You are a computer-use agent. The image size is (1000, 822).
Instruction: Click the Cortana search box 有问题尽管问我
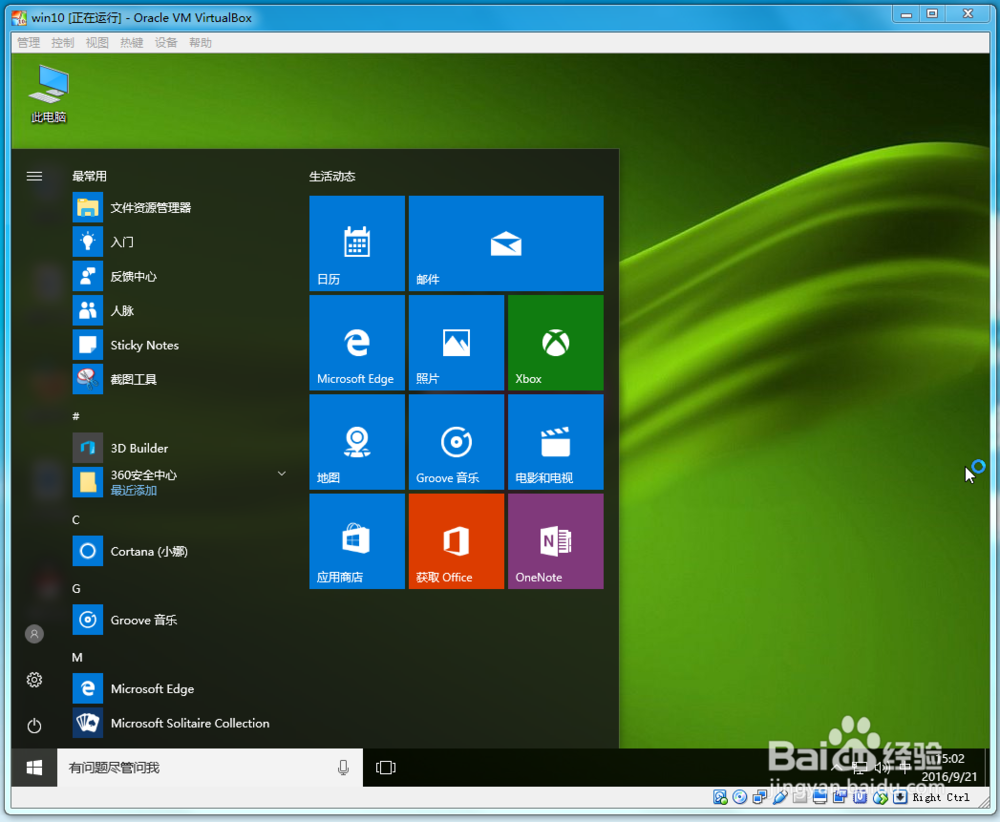point(210,768)
